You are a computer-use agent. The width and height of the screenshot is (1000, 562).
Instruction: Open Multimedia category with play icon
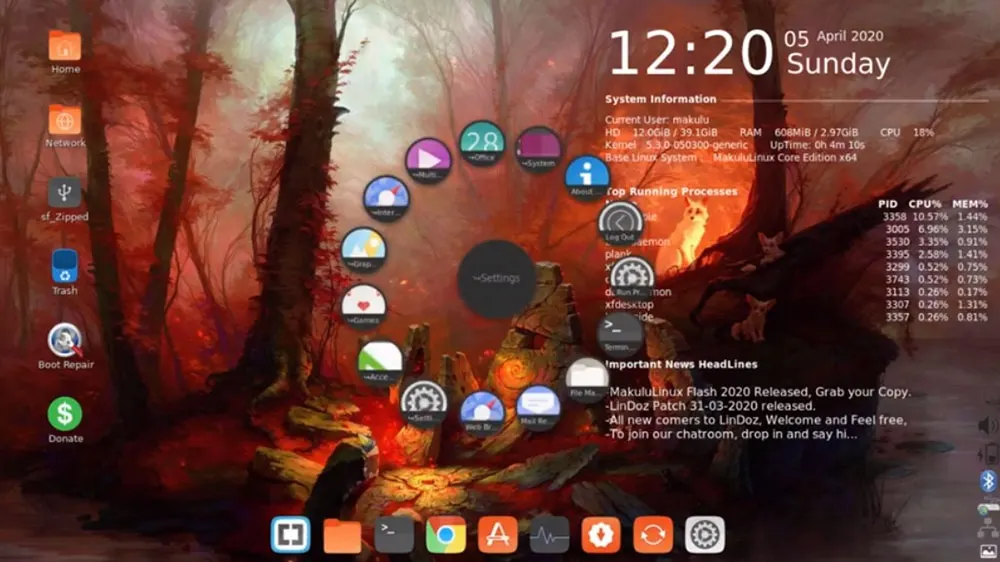[x=429, y=160]
